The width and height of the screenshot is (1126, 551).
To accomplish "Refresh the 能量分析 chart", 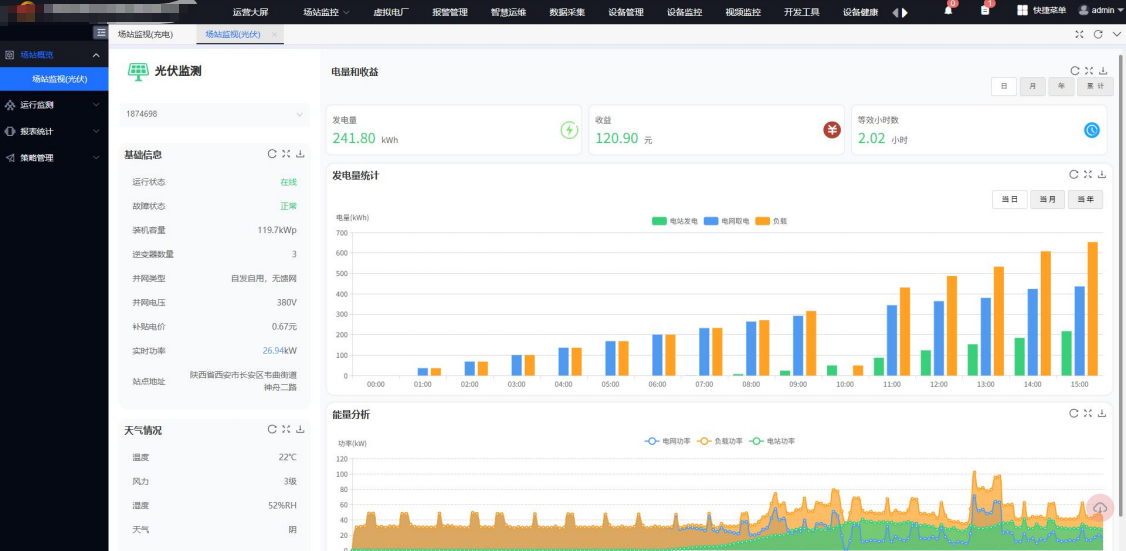I will (1074, 413).
